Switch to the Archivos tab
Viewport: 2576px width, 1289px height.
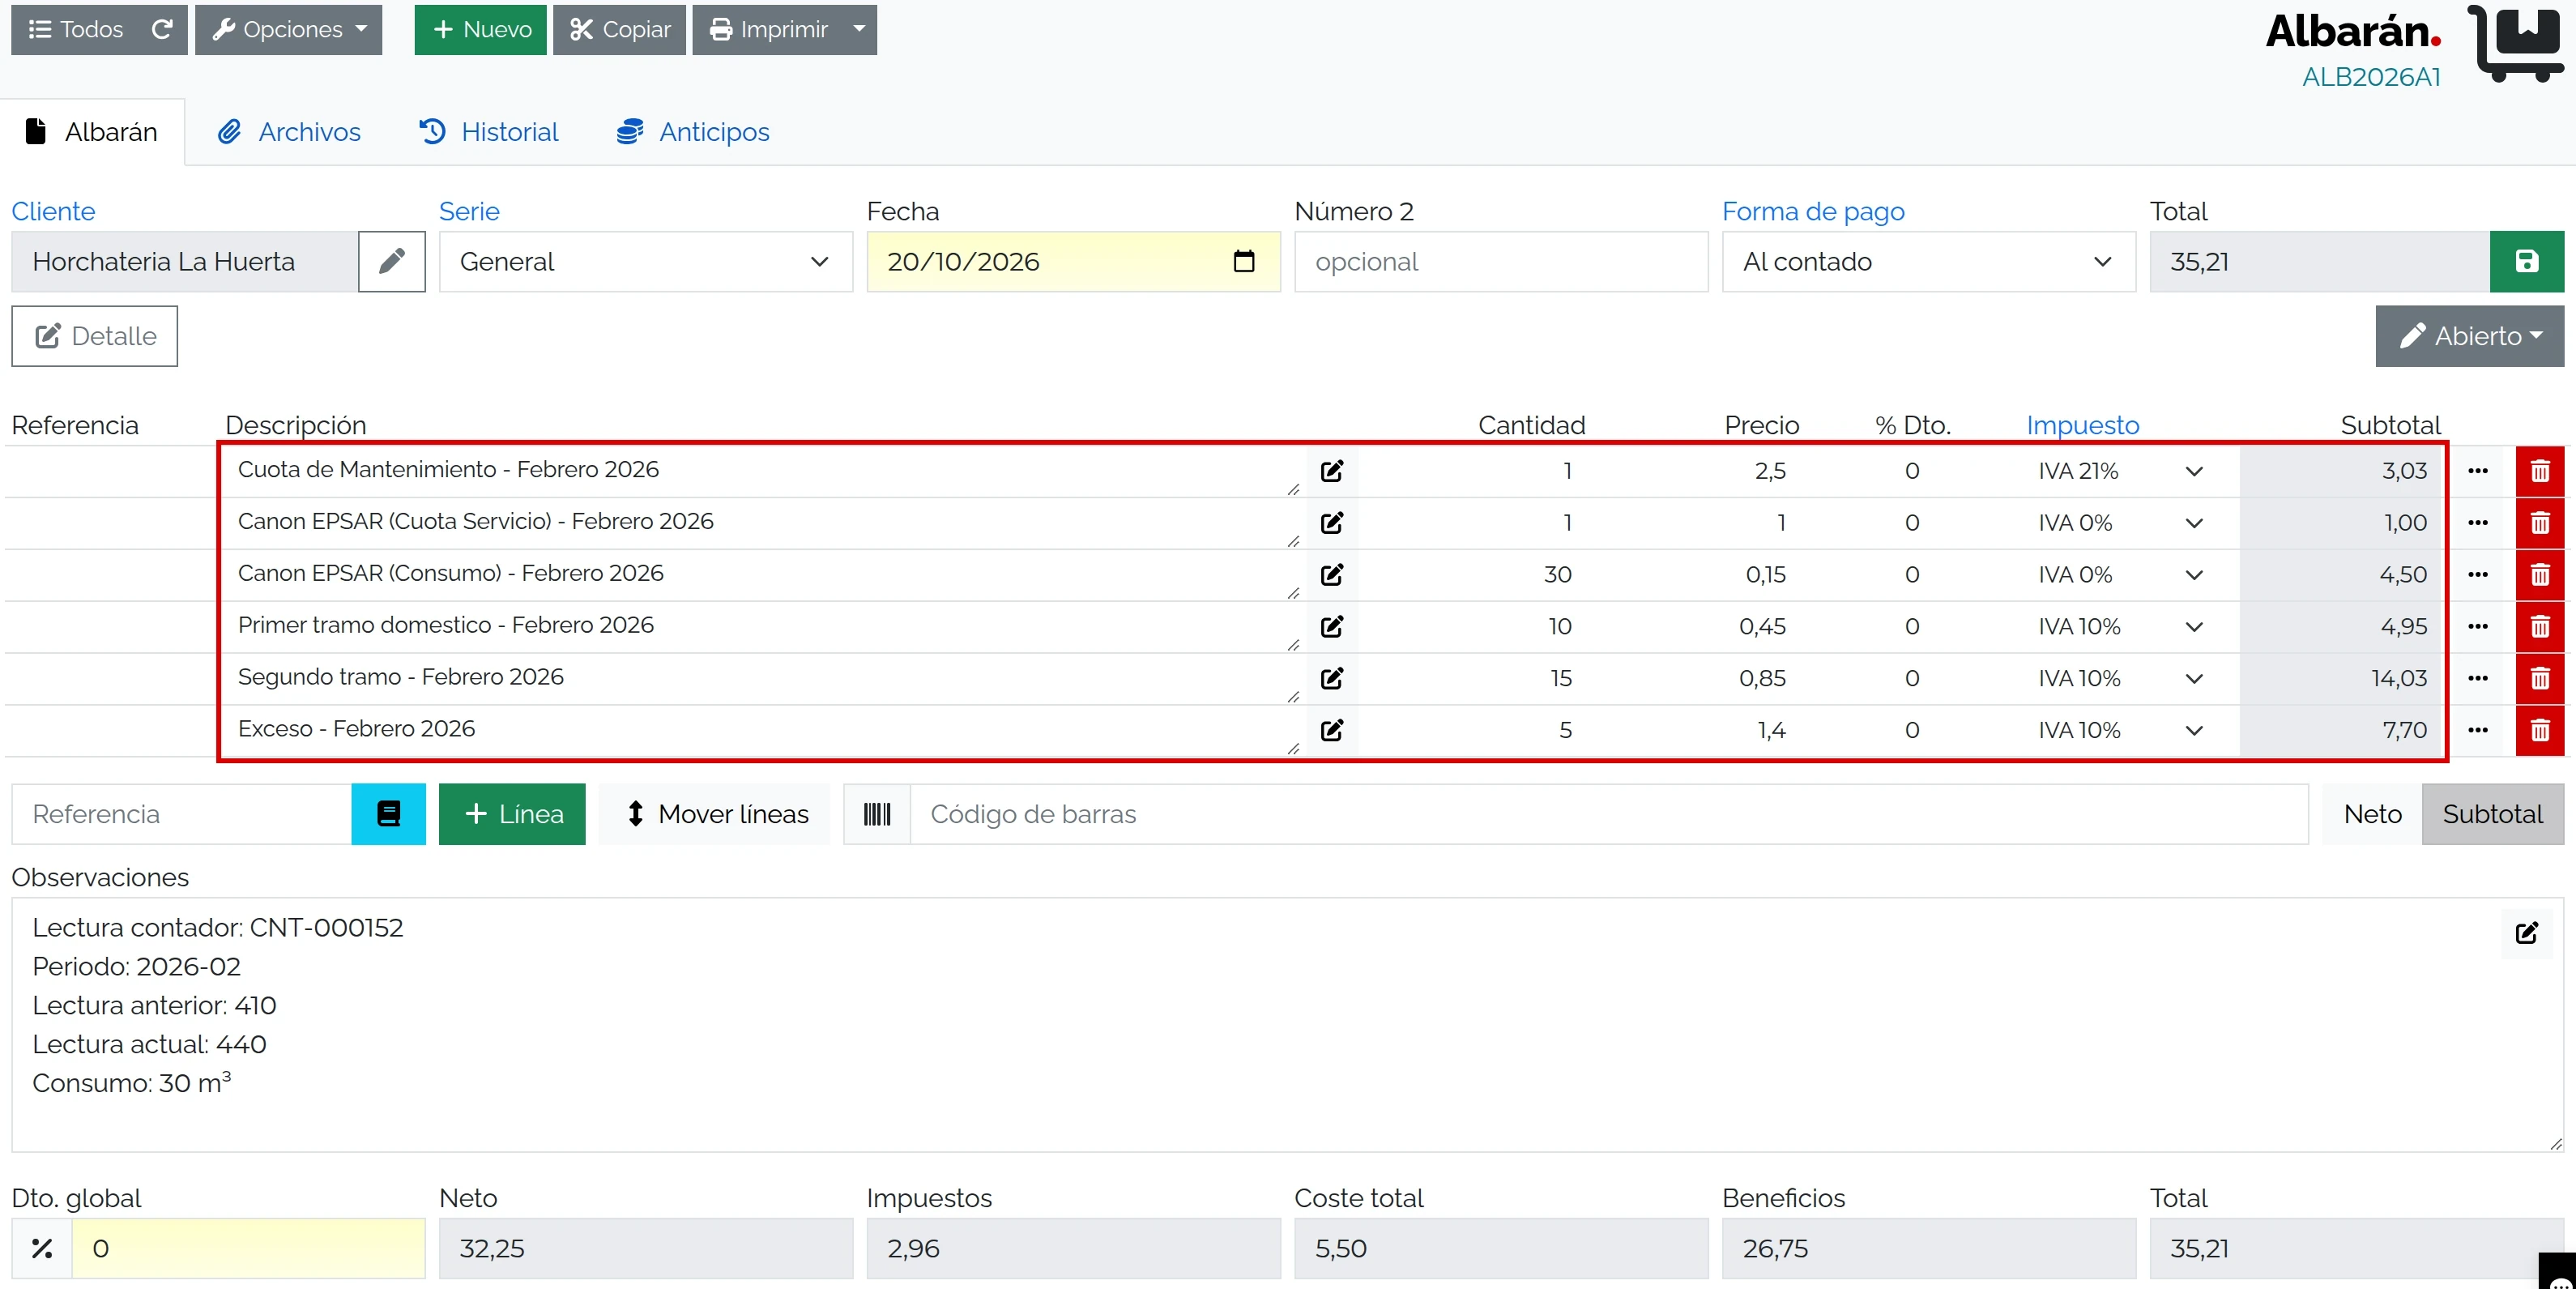click(289, 132)
